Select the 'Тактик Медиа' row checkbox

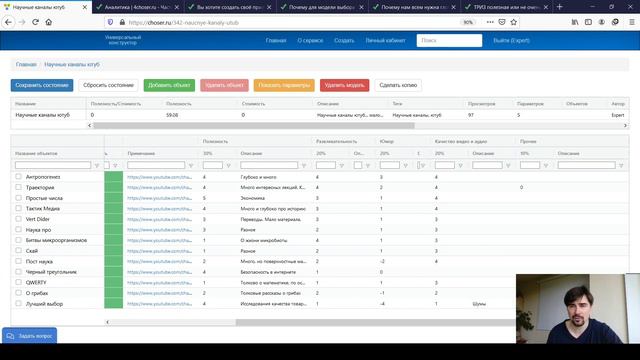click(18, 208)
